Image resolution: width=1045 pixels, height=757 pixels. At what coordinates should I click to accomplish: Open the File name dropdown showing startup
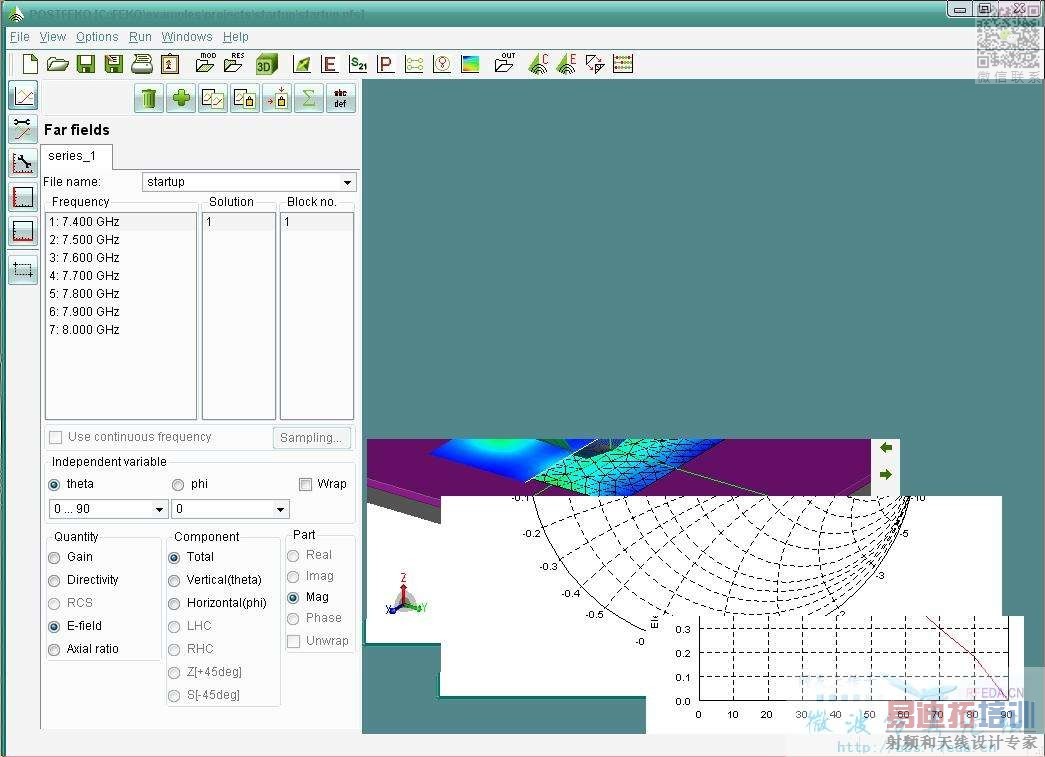pyautogui.click(x=249, y=182)
